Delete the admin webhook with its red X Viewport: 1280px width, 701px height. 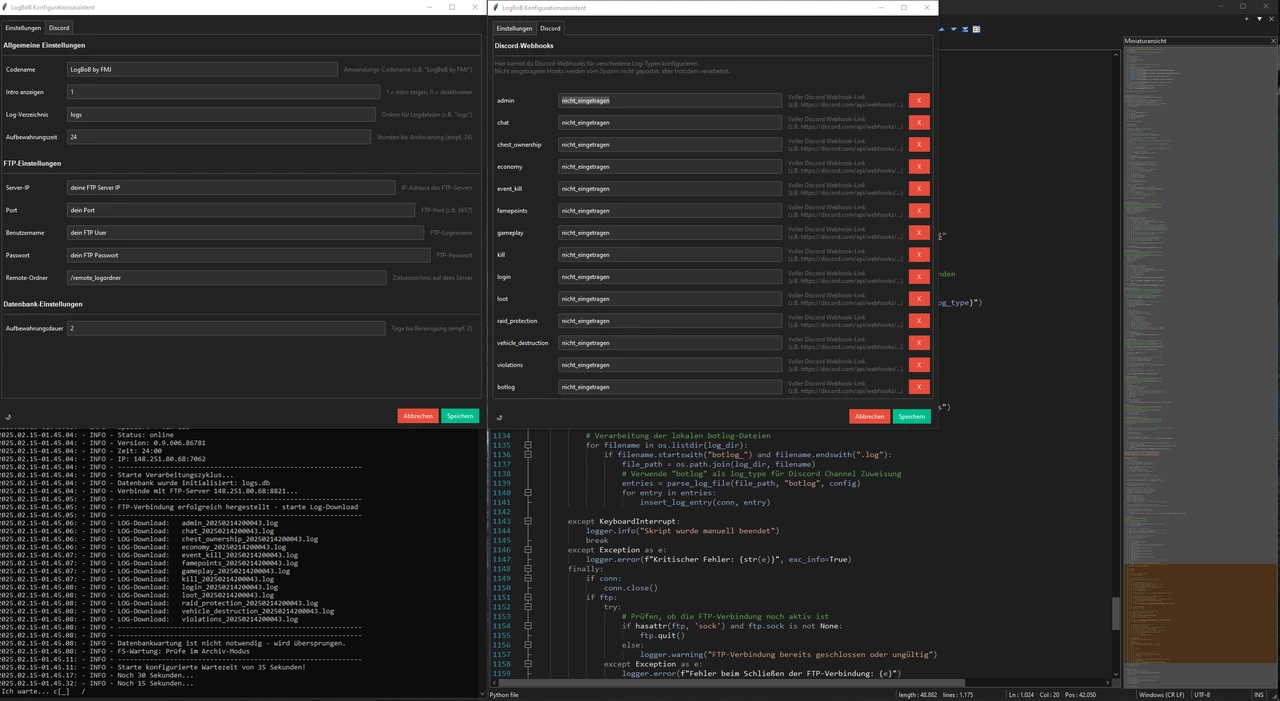pos(919,100)
